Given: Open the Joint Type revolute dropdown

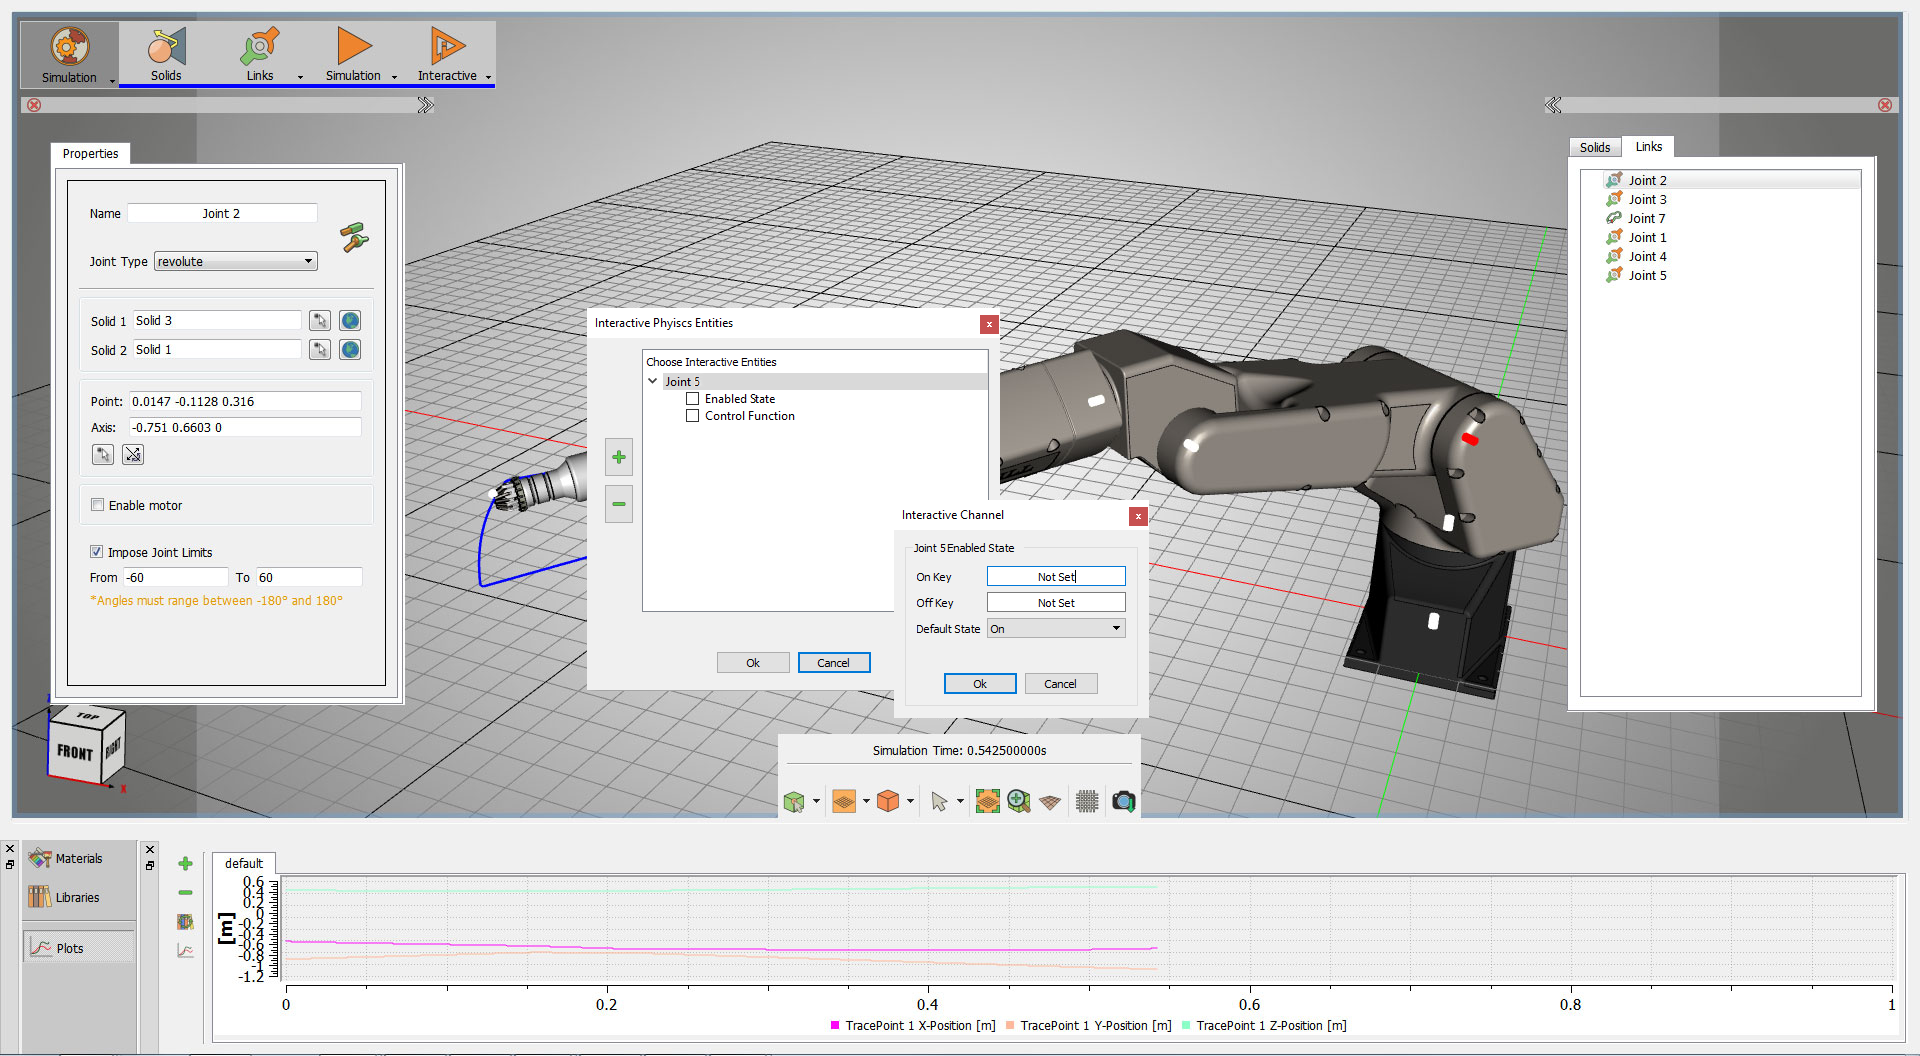Looking at the screenshot, I should pos(236,261).
